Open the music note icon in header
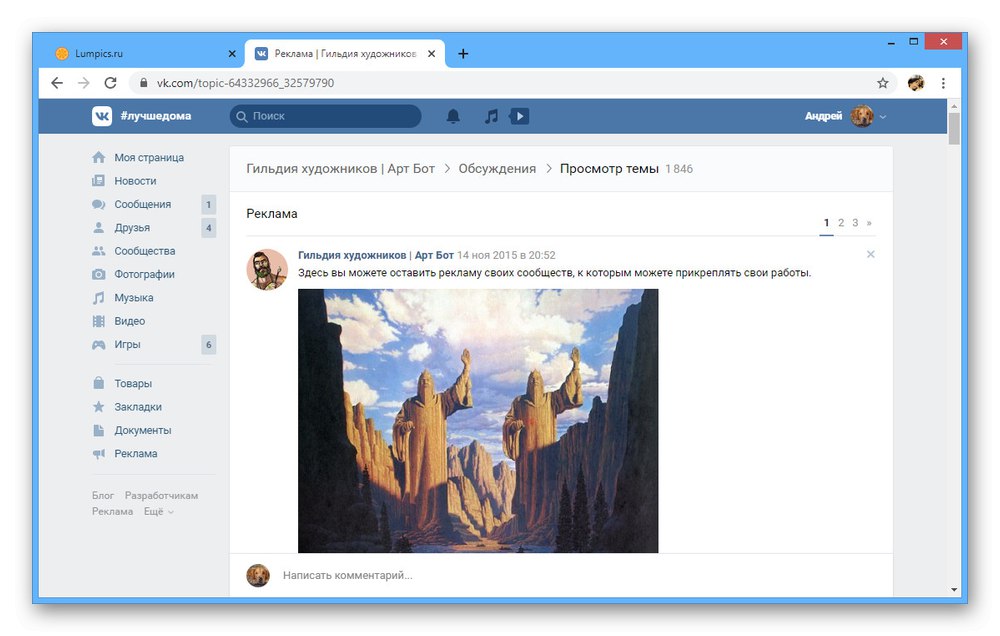 [491, 116]
